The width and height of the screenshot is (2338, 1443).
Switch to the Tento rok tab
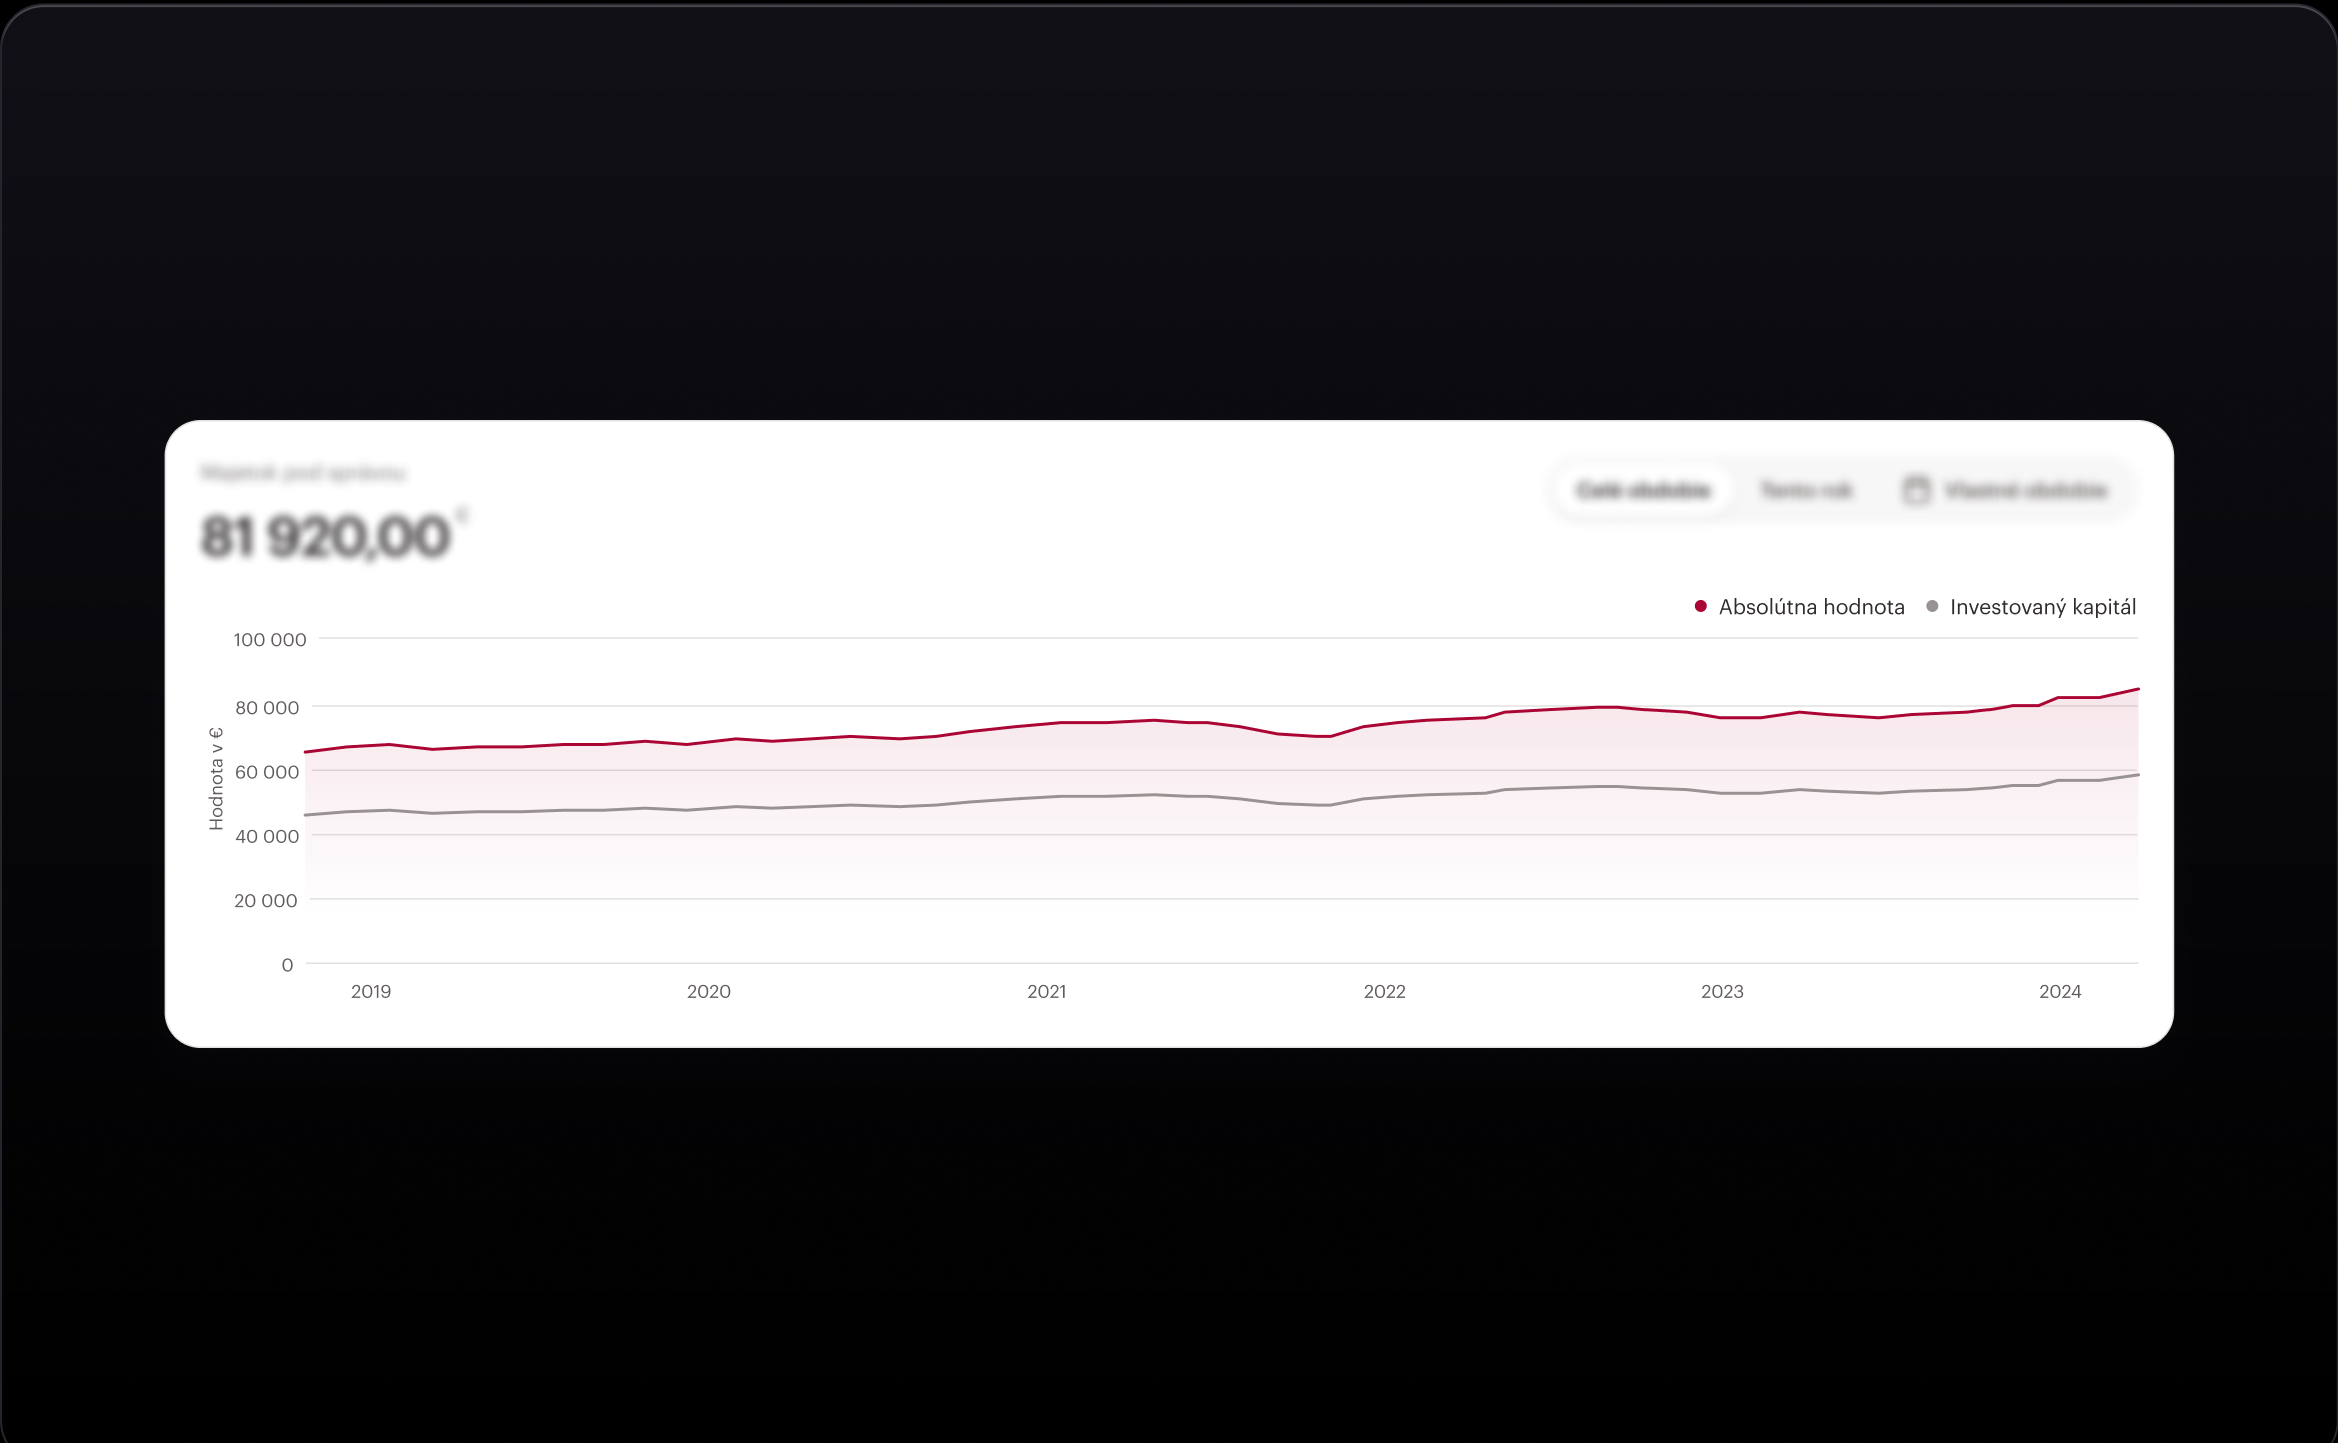[x=1806, y=490]
